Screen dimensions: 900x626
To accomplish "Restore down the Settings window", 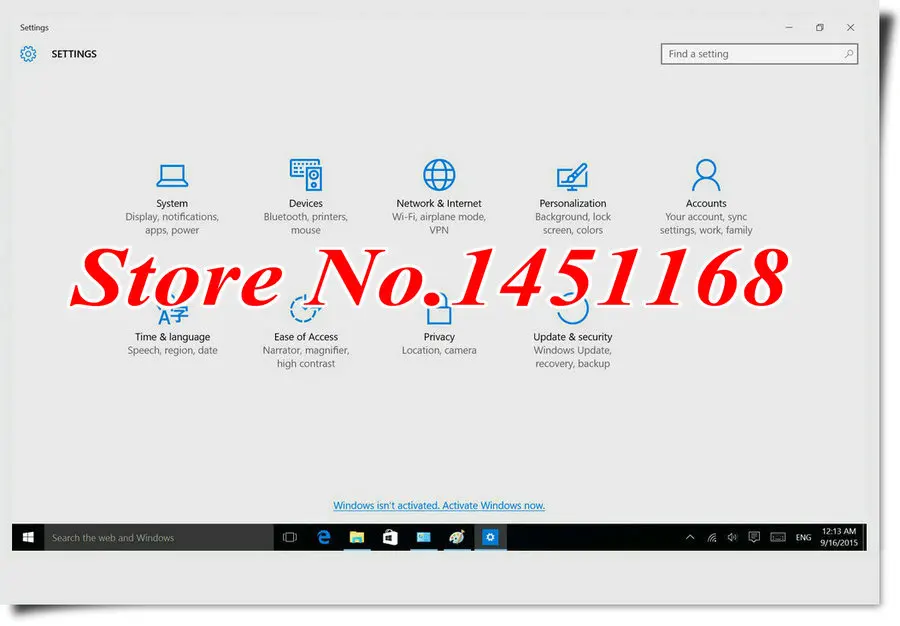I will (820, 28).
